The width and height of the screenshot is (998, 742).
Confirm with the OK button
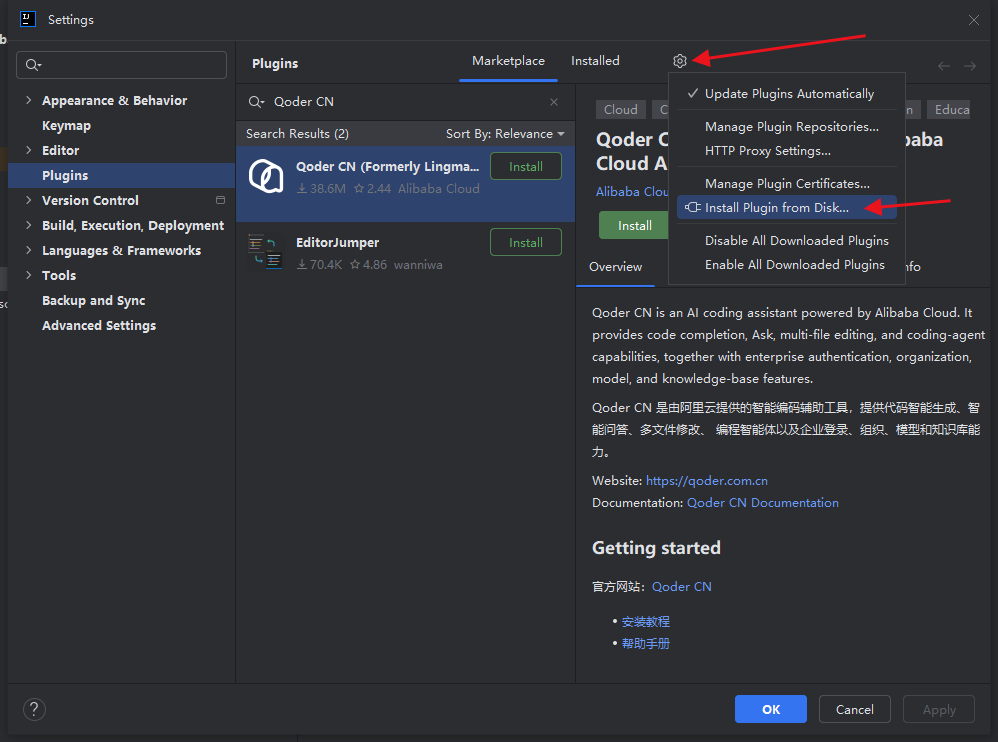(x=771, y=709)
